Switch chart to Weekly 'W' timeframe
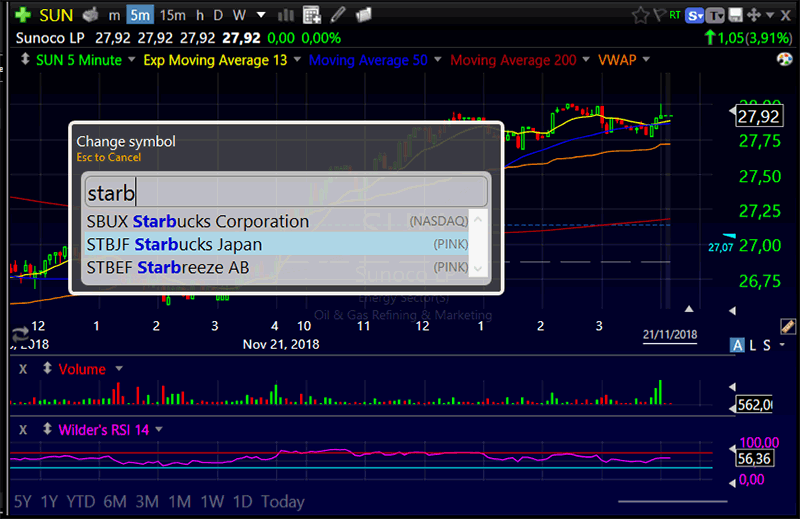The image size is (800, 519). pyautogui.click(x=239, y=15)
